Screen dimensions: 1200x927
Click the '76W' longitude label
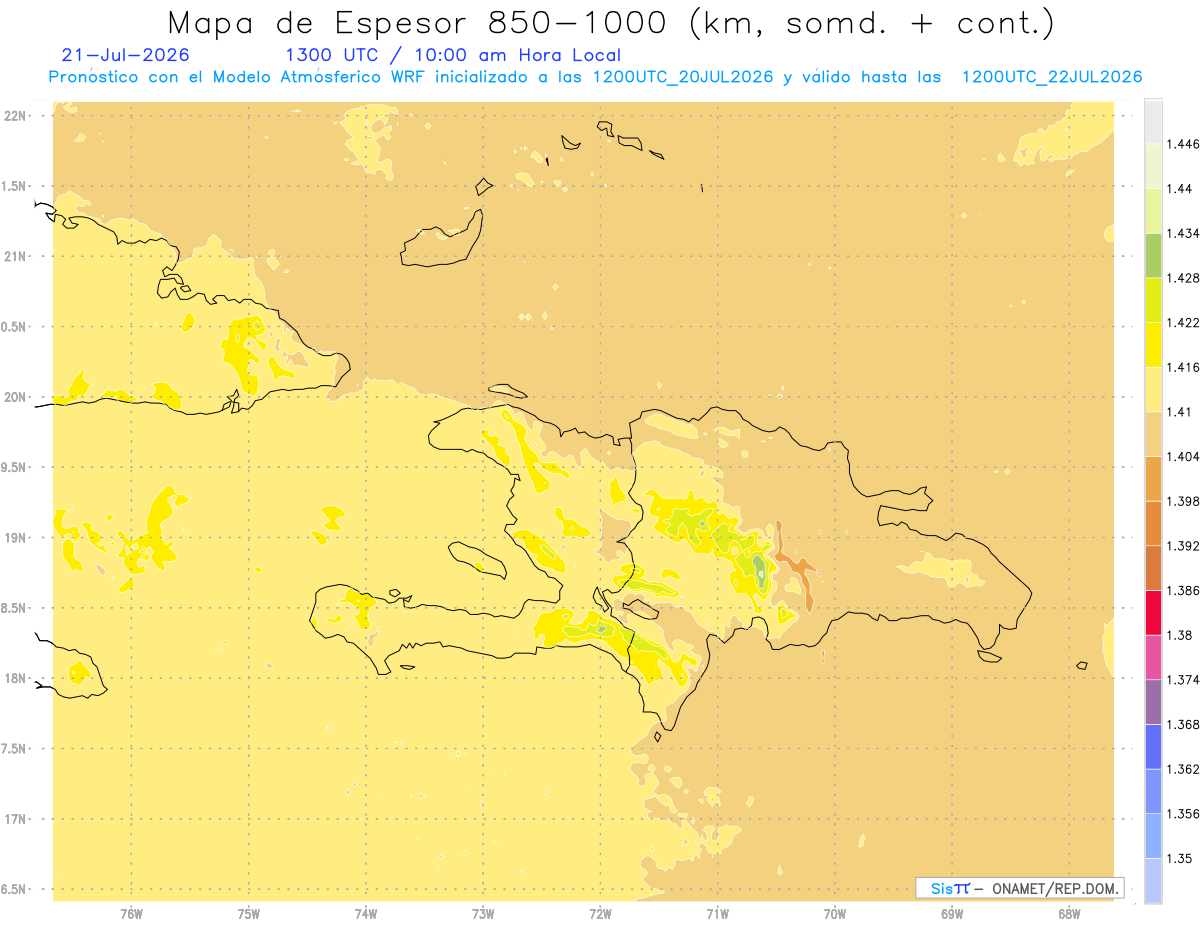131,913
